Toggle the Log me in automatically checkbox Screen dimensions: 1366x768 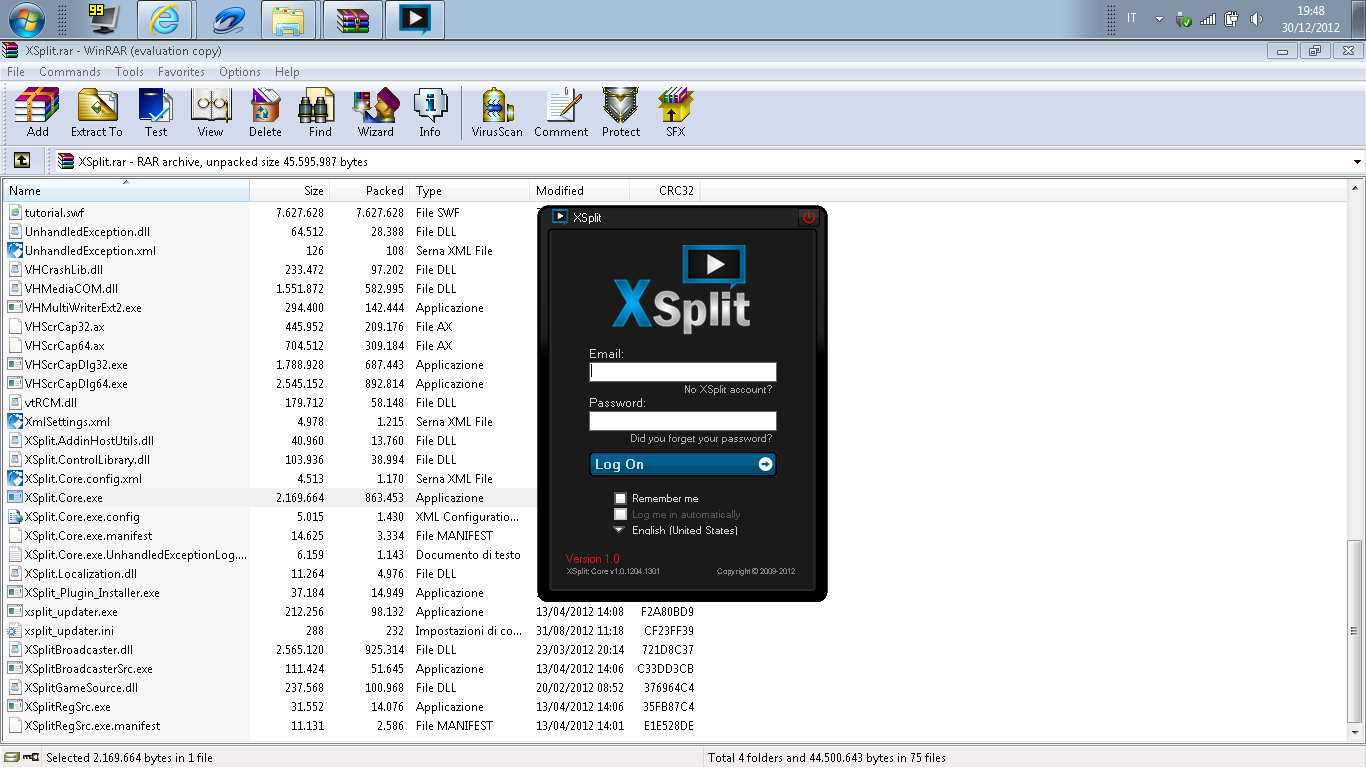click(x=621, y=514)
